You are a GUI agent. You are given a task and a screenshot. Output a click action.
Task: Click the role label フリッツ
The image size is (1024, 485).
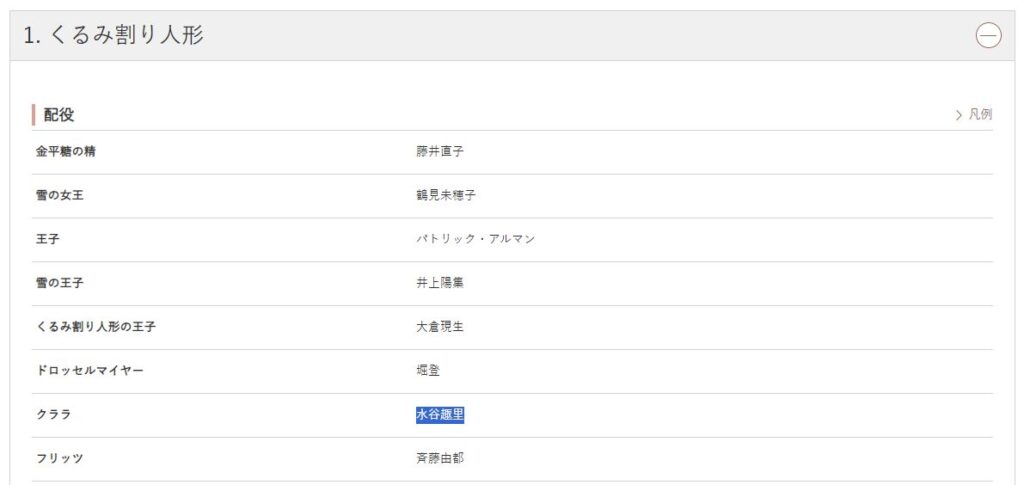59,458
